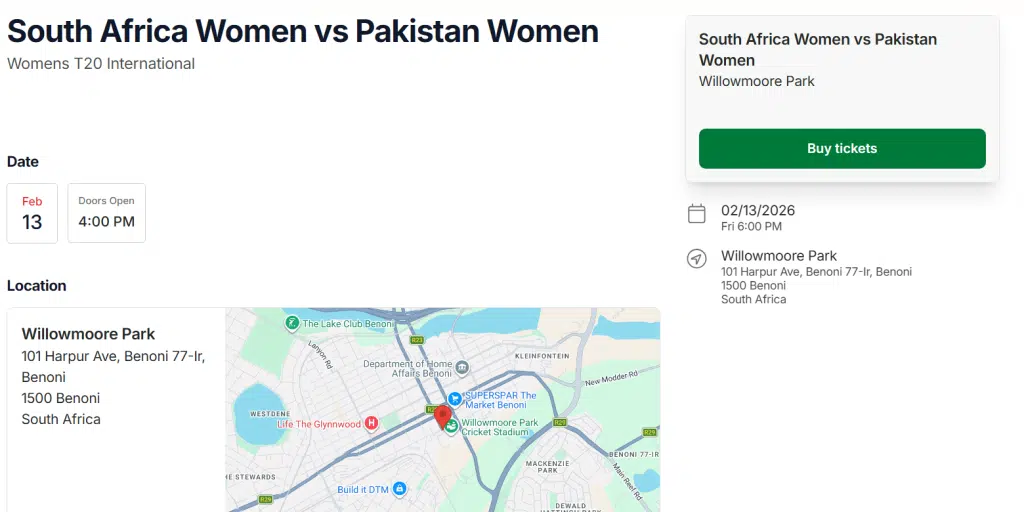Click the Willowmoore Park venue name in sidebar
The image size is (1024, 512).
(779, 256)
